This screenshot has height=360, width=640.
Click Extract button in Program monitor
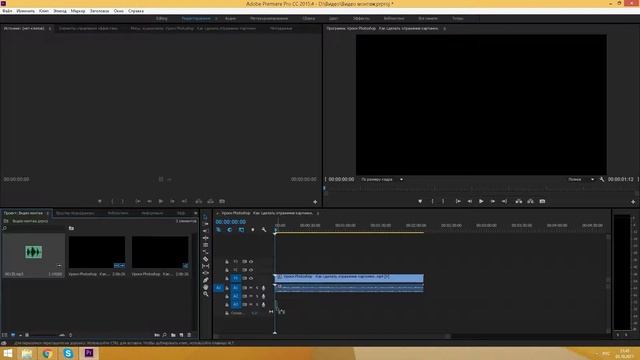tap(530, 201)
